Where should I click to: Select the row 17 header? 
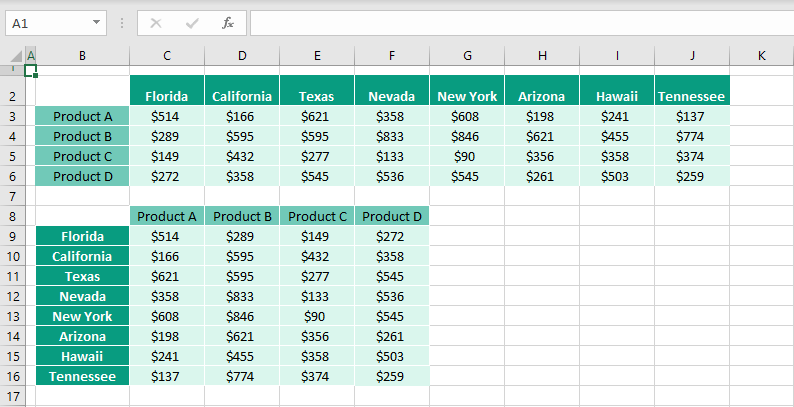point(15,396)
